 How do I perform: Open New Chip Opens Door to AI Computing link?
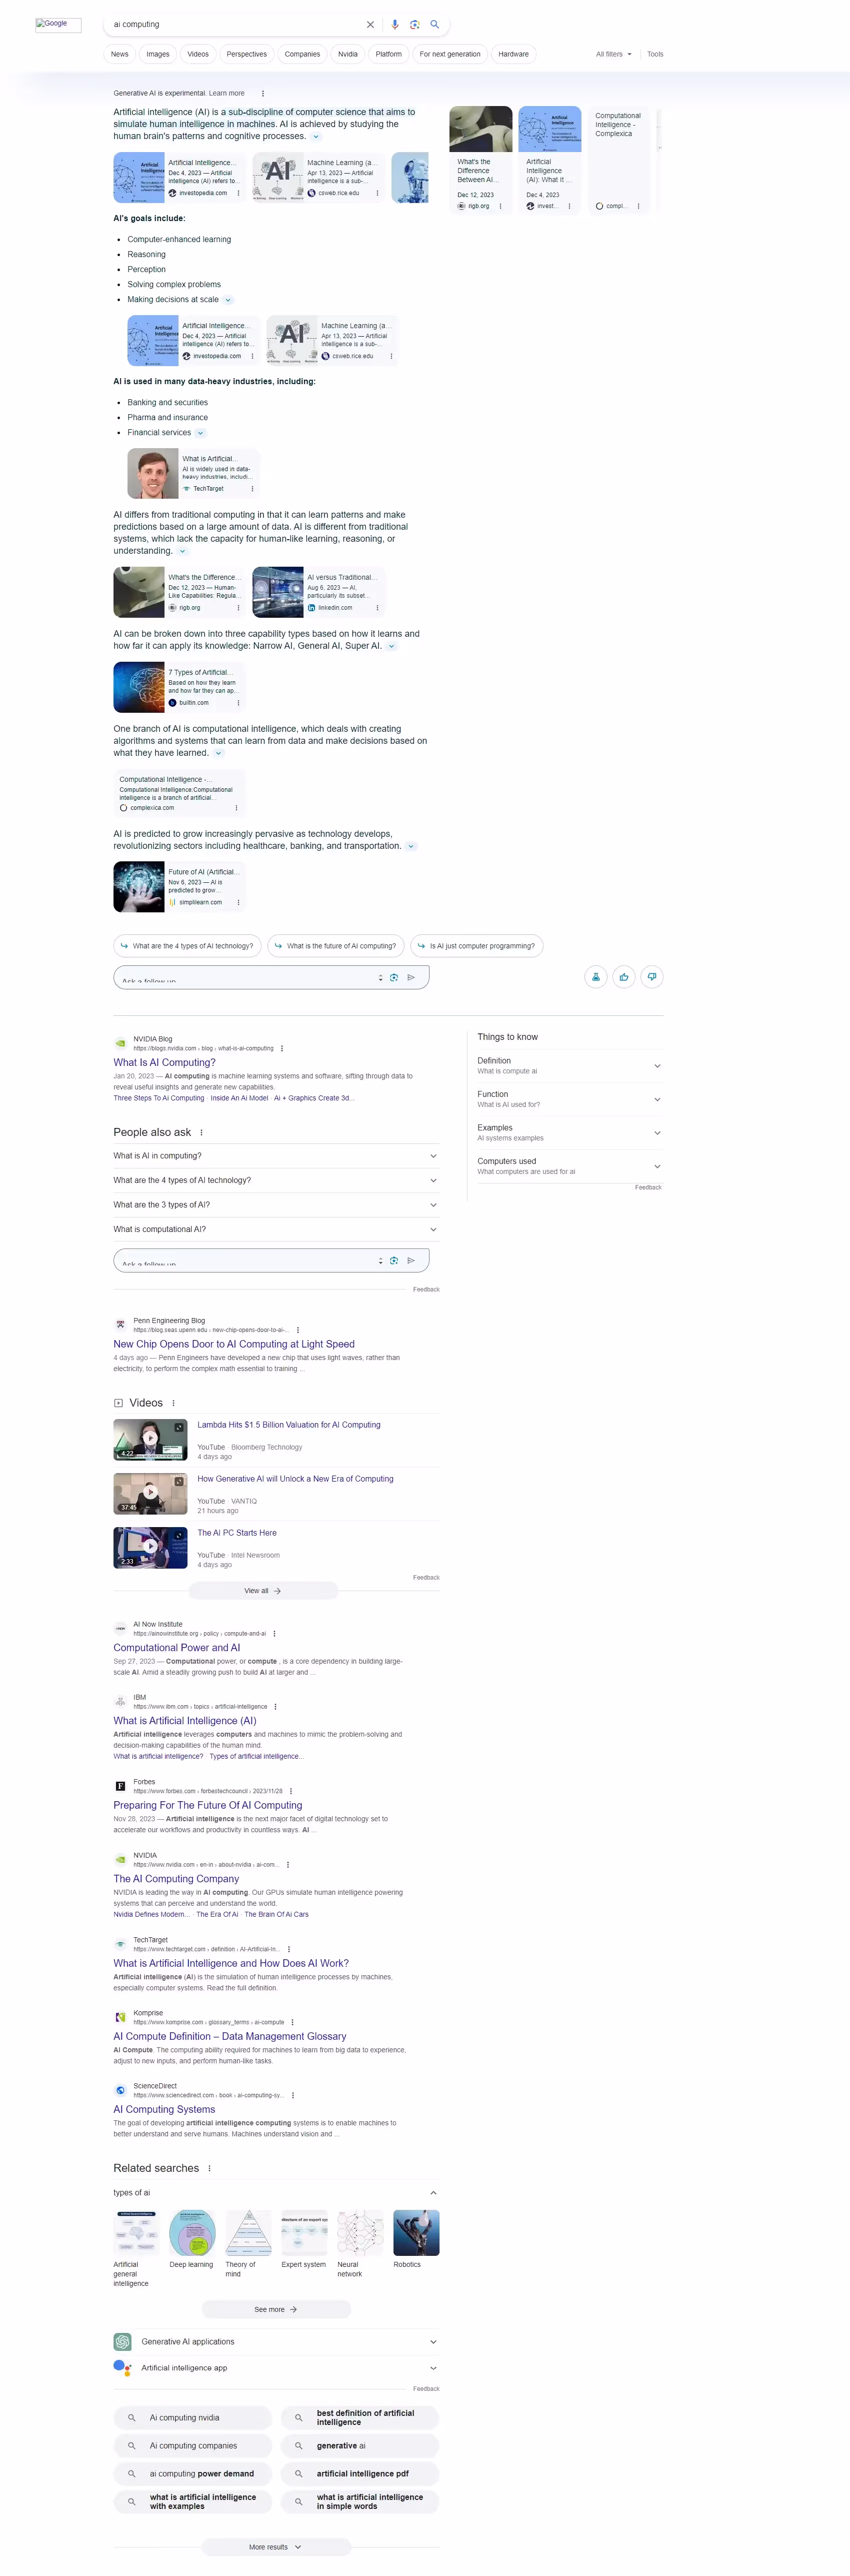tap(234, 1344)
